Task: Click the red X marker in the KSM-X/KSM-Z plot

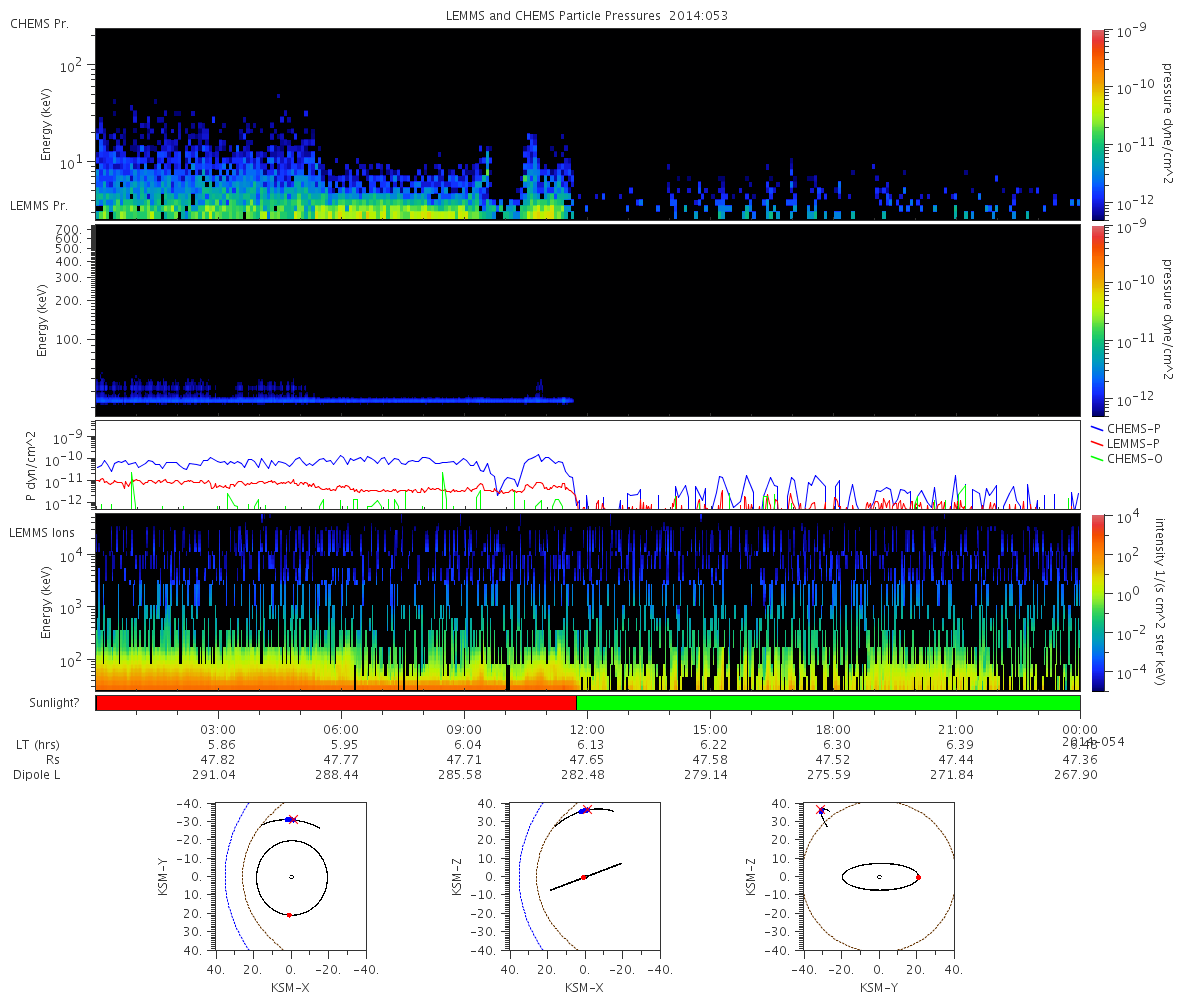Action: 588,810
